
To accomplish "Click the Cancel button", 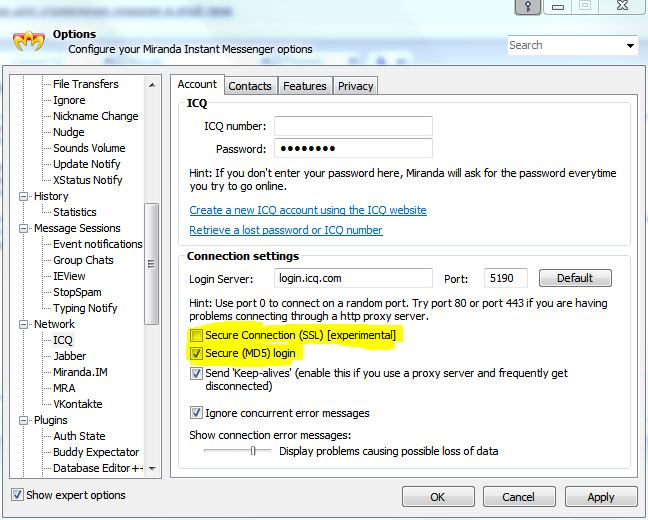I will 519,496.
